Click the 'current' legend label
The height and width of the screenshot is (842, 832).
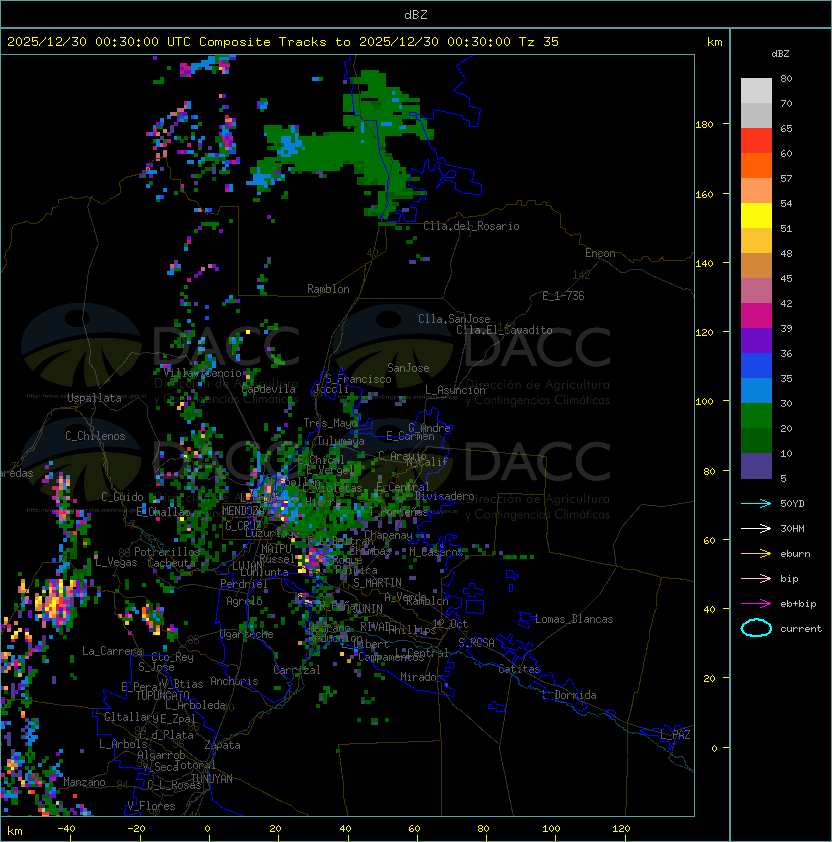tap(801, 628)
